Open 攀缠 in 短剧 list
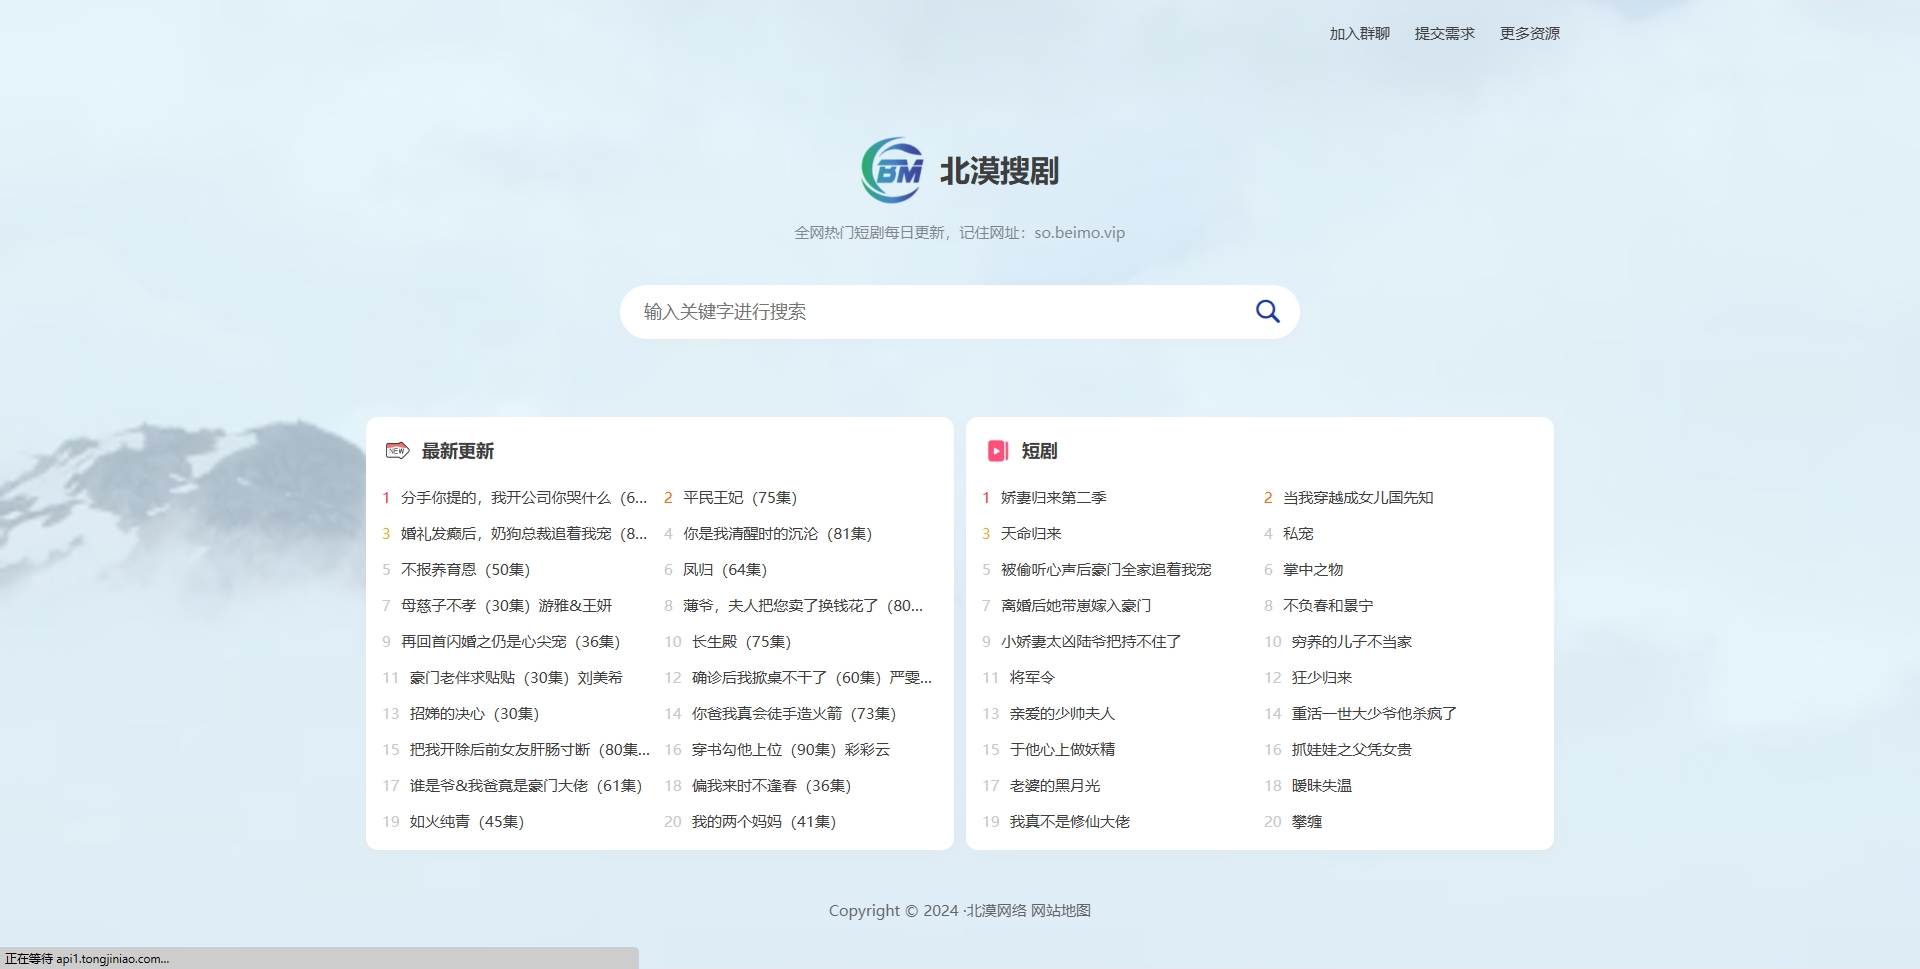Viewport: 1920px width, 969px height. (x=1306, y=821)
